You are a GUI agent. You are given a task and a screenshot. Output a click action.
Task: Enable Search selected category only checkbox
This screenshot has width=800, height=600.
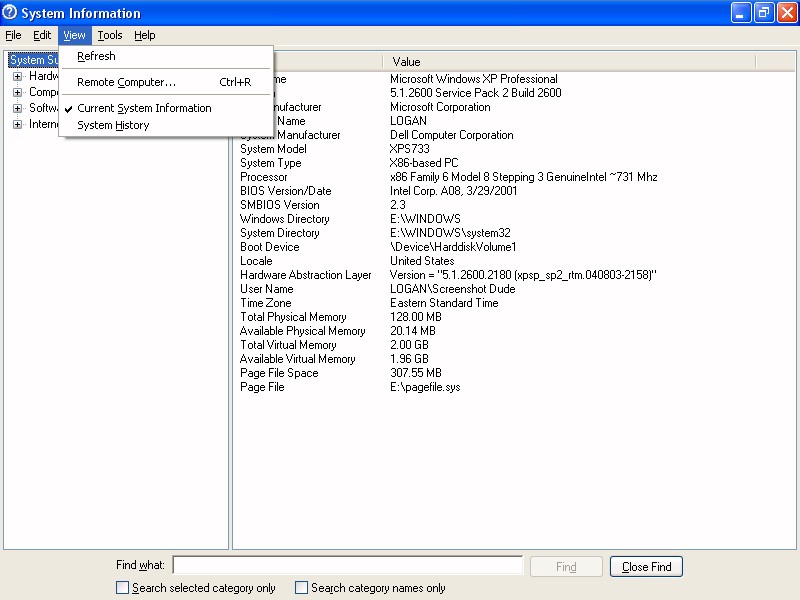click(x=122, y=588)
